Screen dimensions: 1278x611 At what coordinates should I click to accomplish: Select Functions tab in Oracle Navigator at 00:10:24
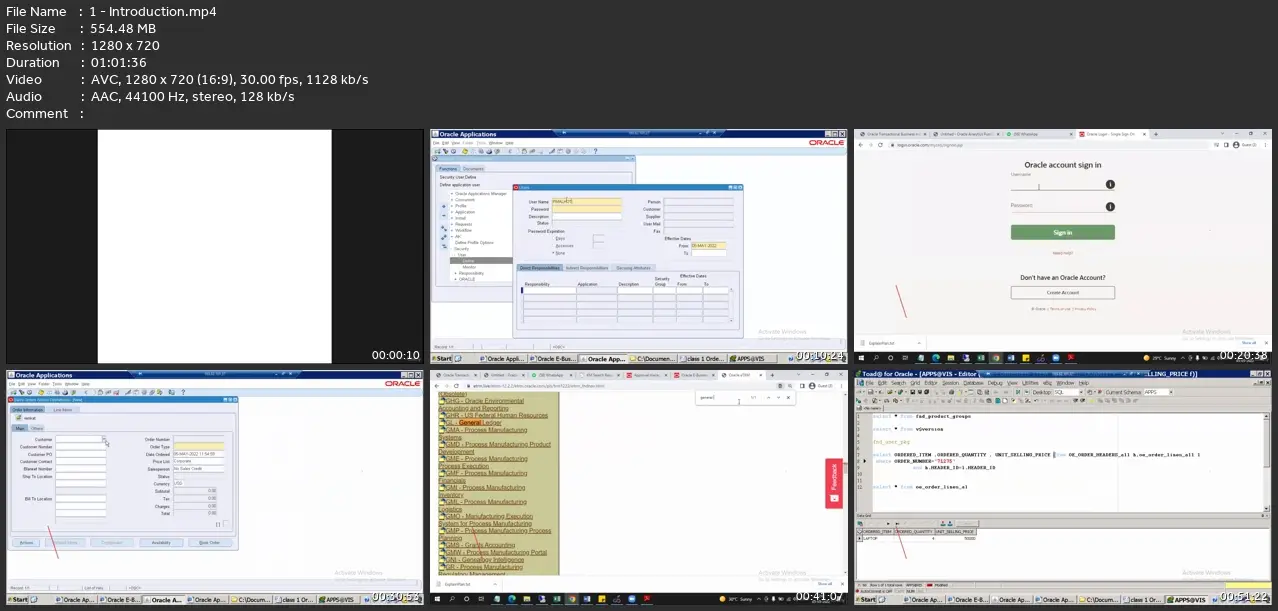448,169
